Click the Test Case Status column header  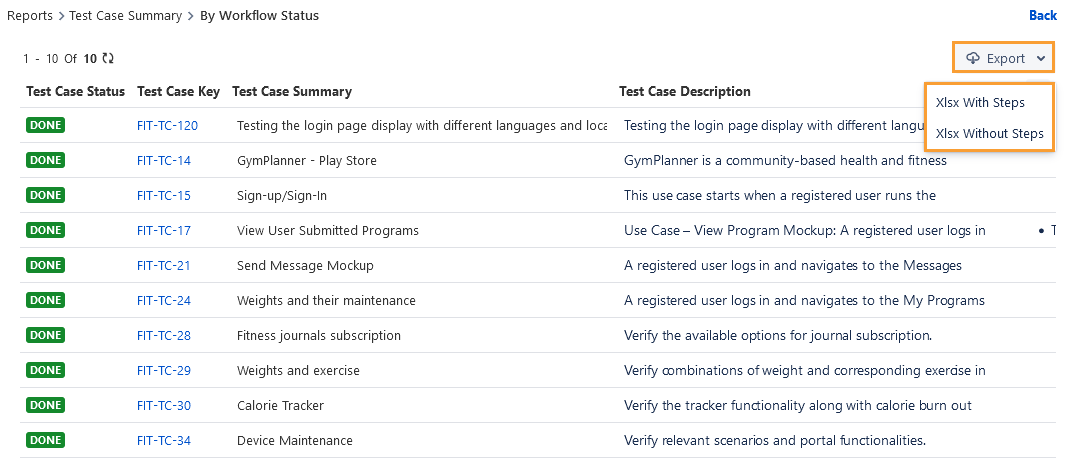(75, 91)
